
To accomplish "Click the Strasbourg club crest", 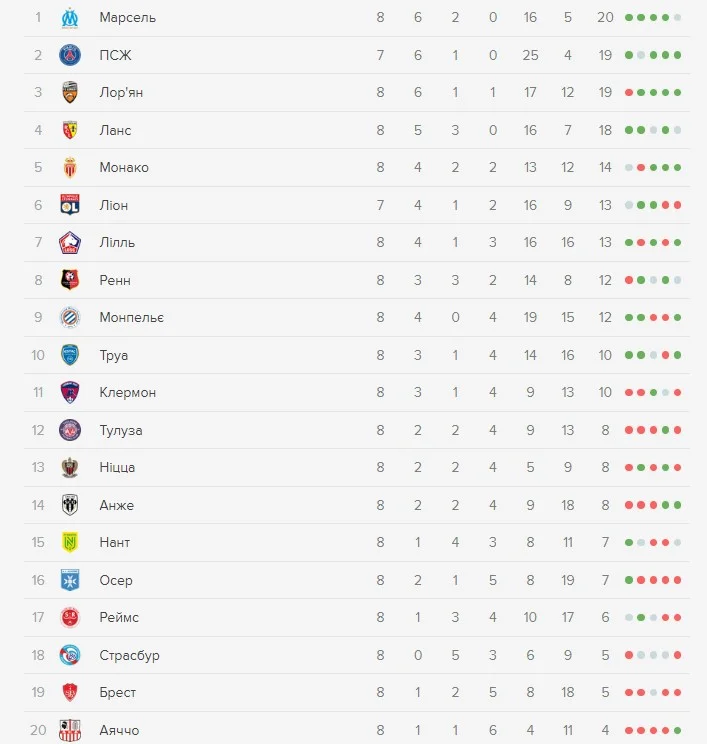I will pyautogui.click(x=70, y=655).
